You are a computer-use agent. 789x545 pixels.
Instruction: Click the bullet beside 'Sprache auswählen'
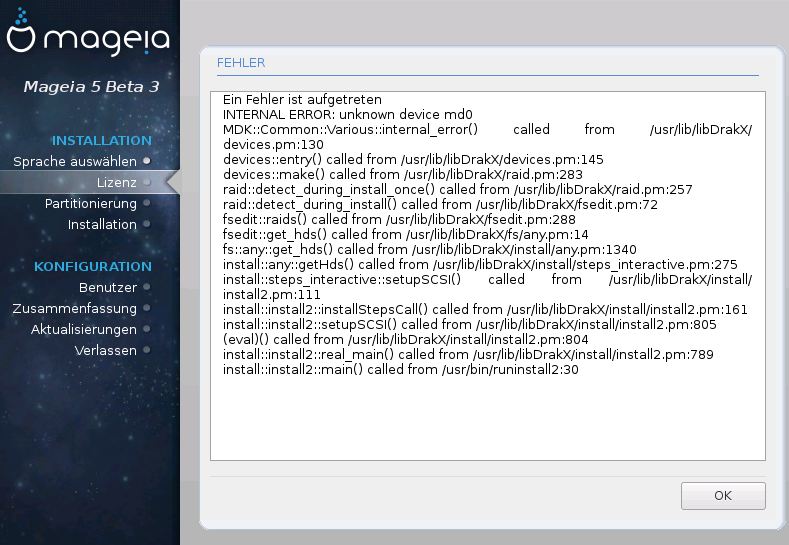pyautogui.click(x=146, y=161)
